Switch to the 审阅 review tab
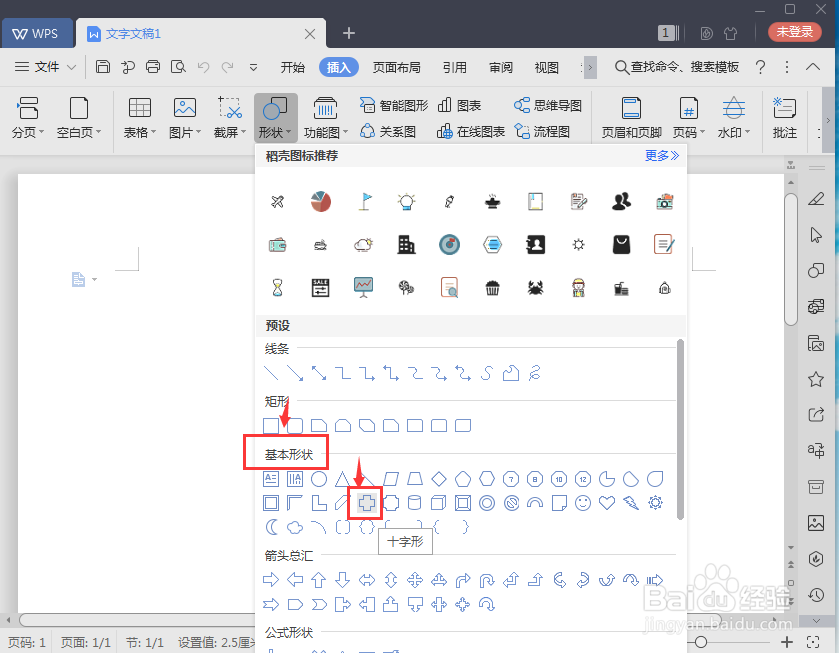This screenshot has height=653, width=839. pyautogui.click(x=500, y=67)
